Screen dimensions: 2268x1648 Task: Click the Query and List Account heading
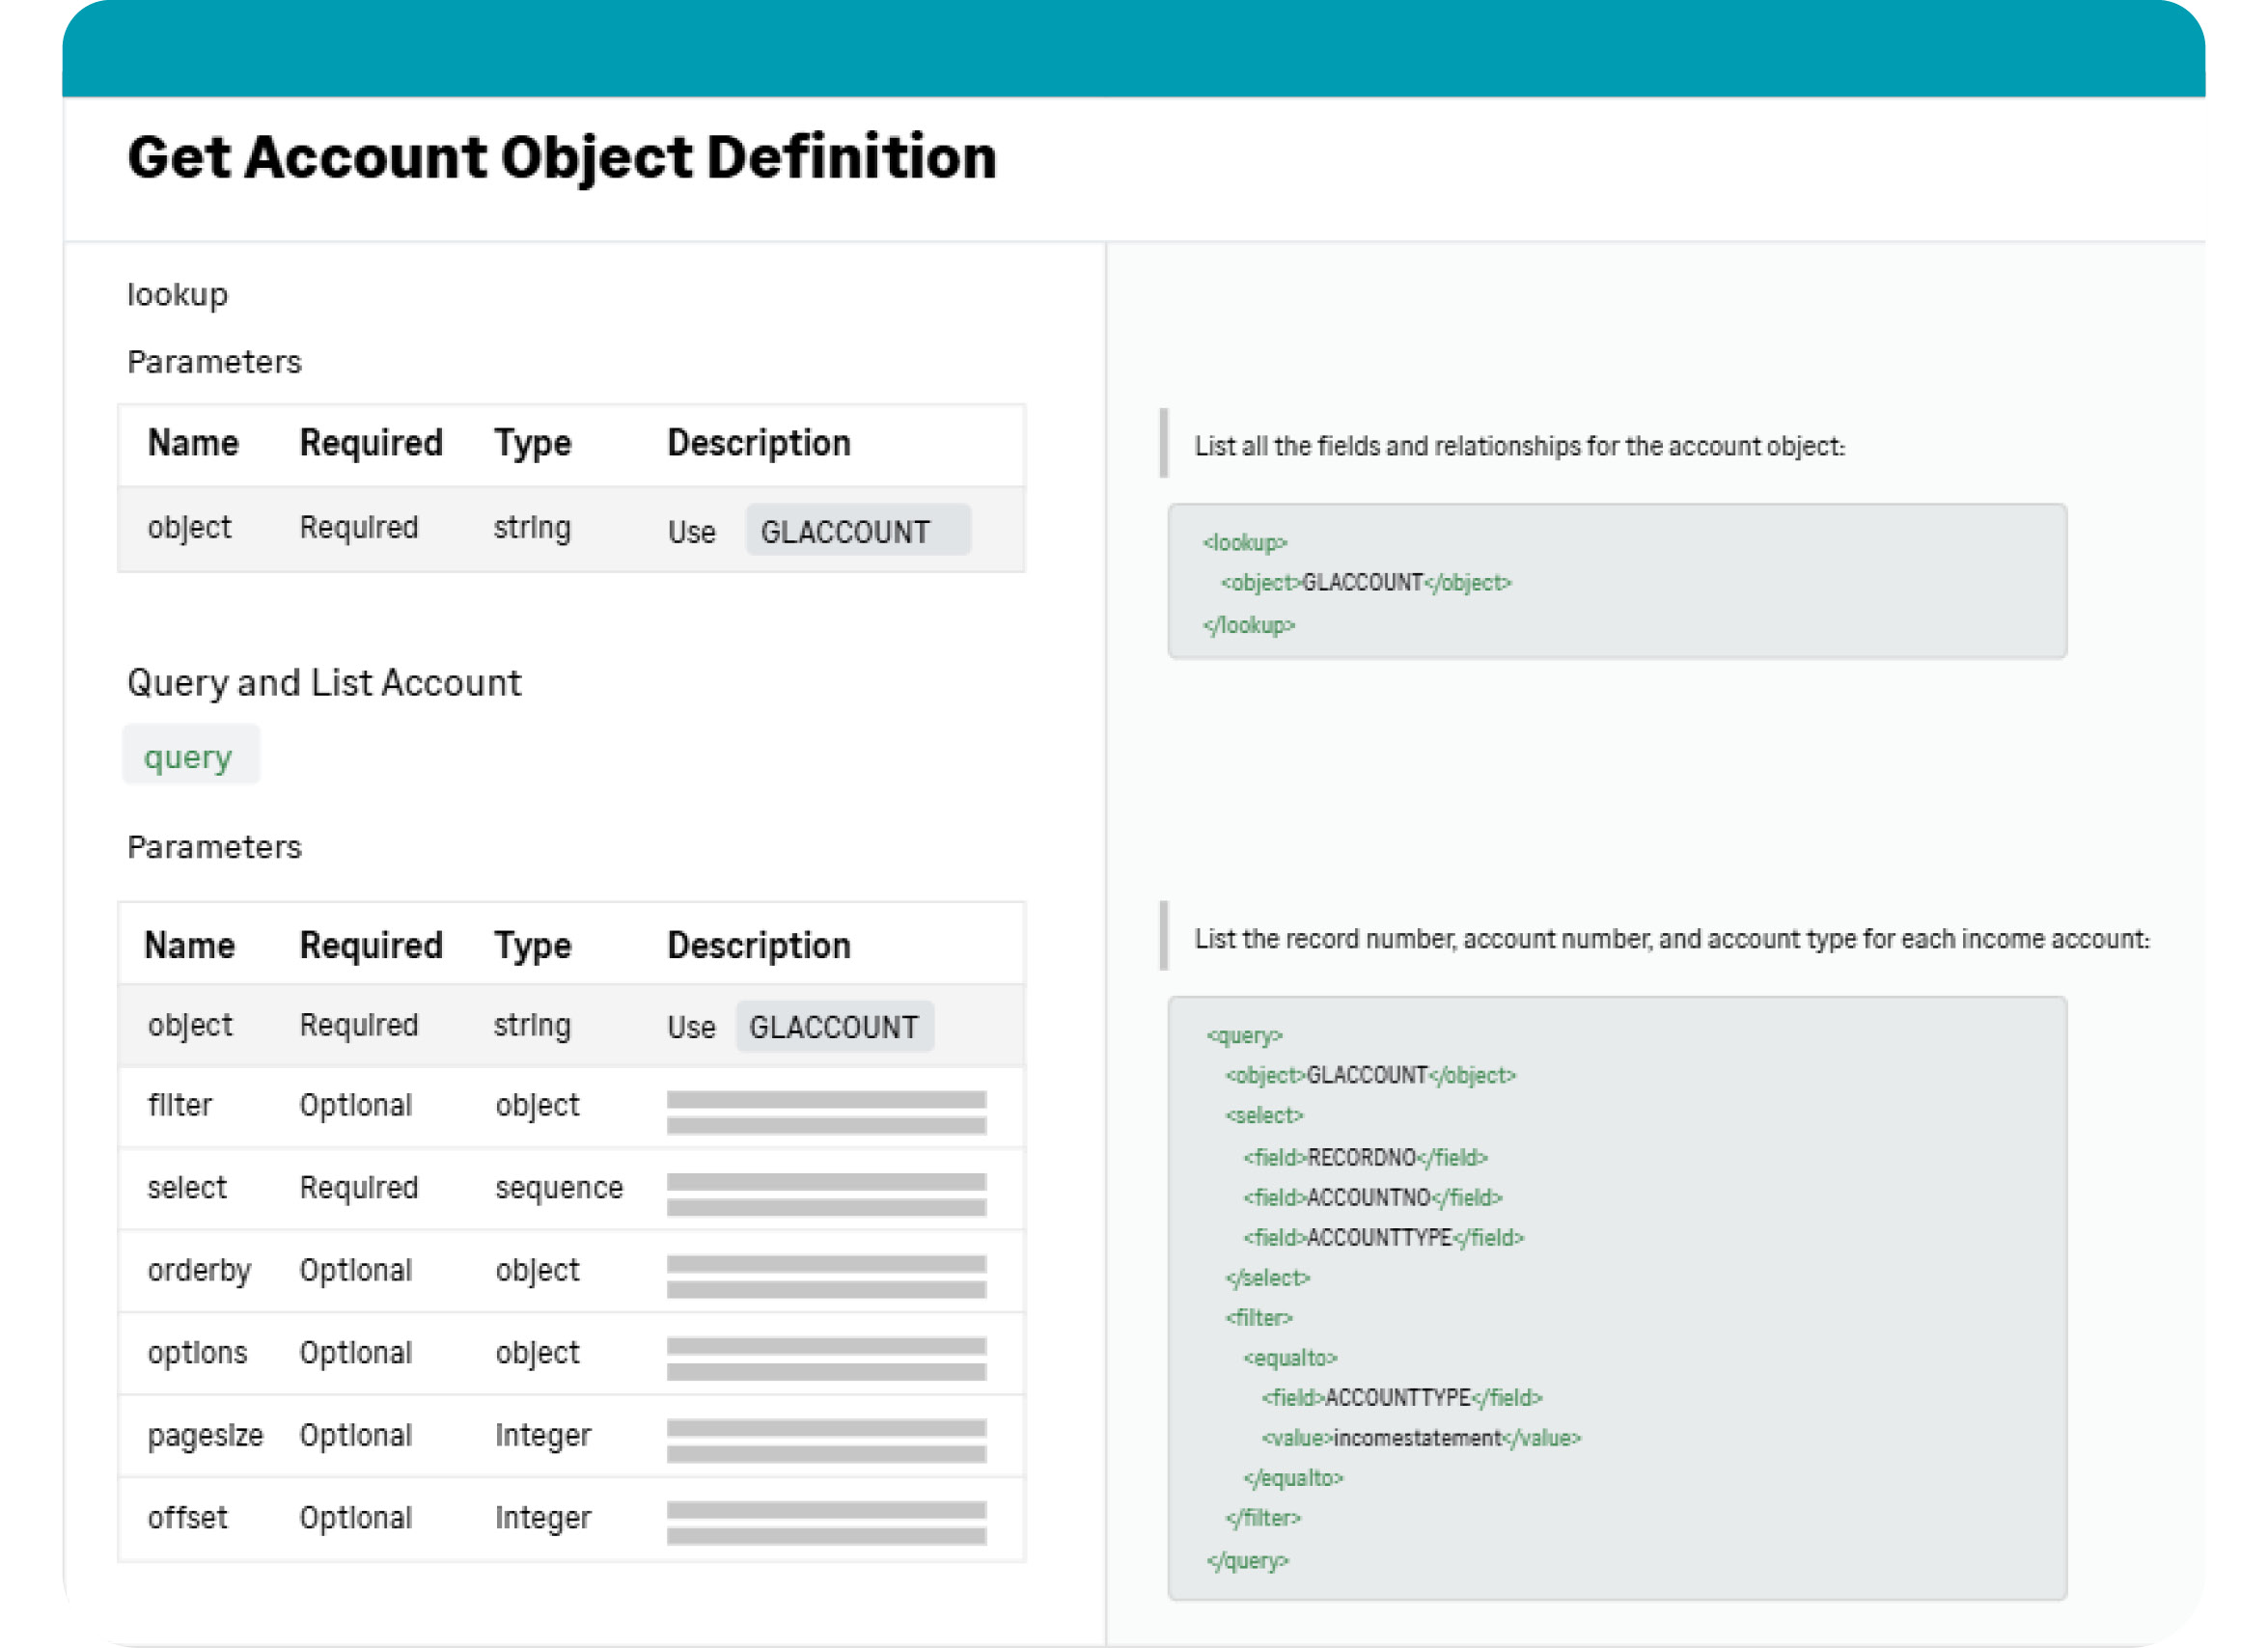pyautogui.click(x=324, y=683)
